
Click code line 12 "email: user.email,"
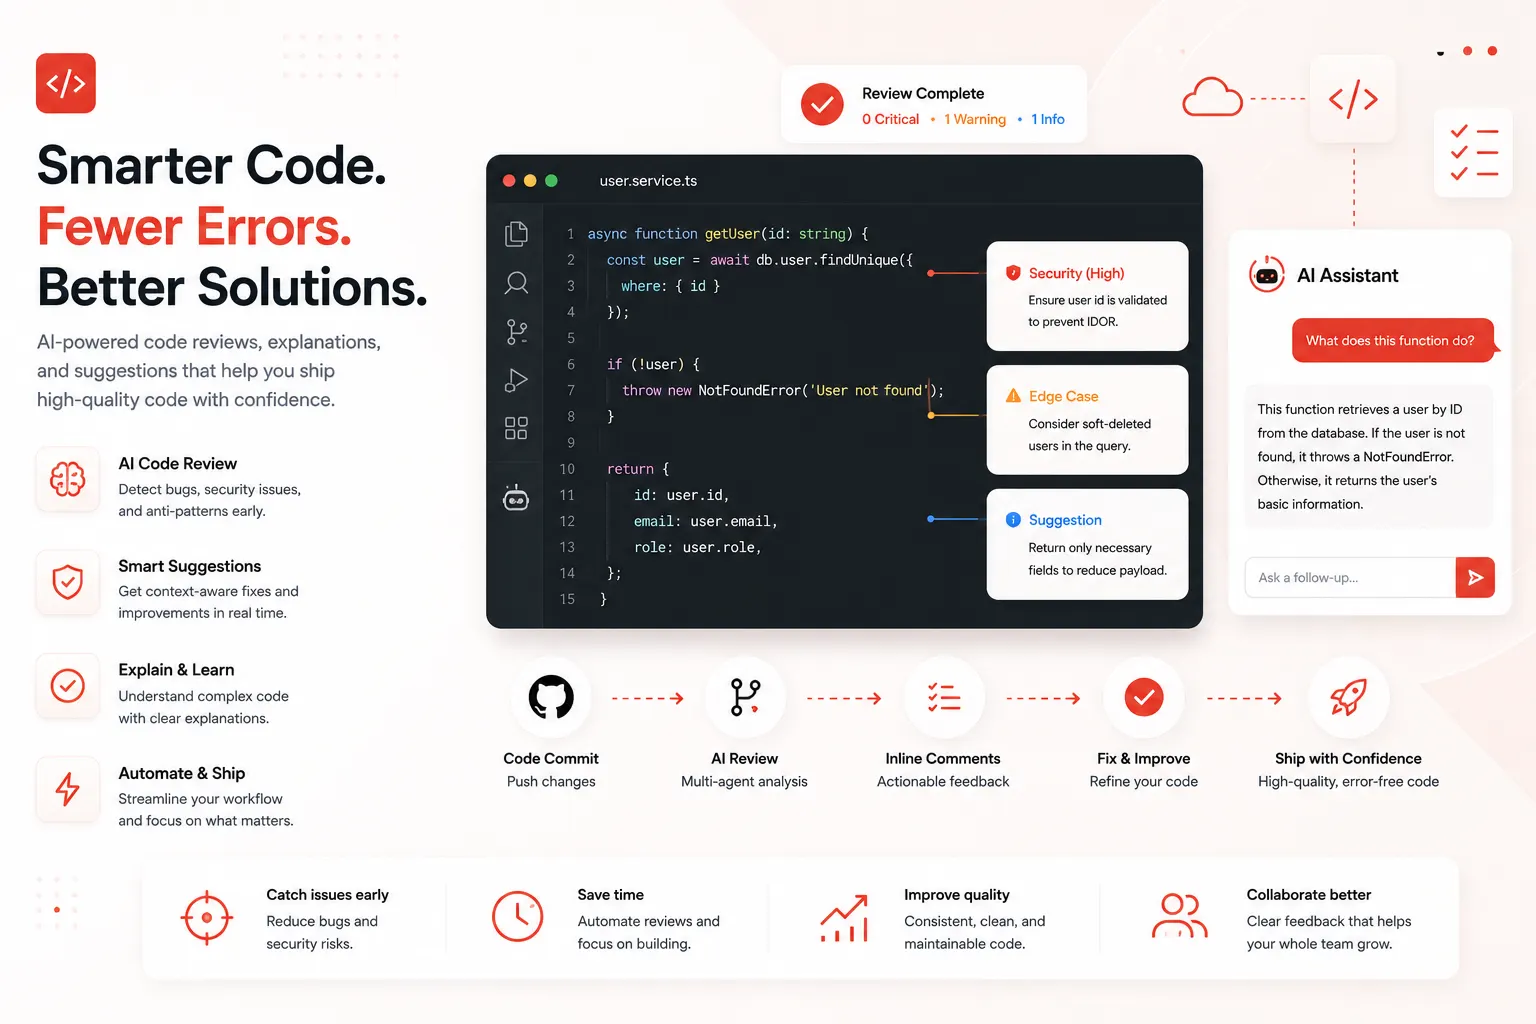tap(705, 521)
